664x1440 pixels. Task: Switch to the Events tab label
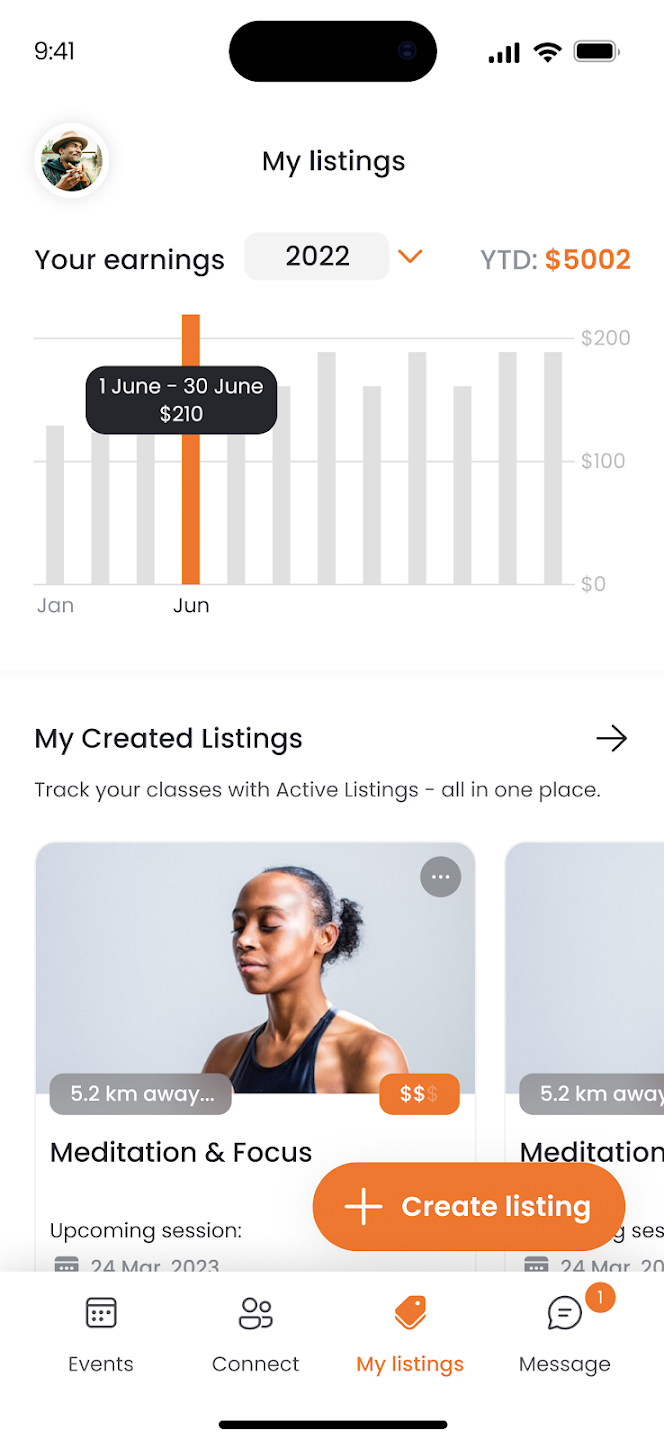tap(101, 1364)
